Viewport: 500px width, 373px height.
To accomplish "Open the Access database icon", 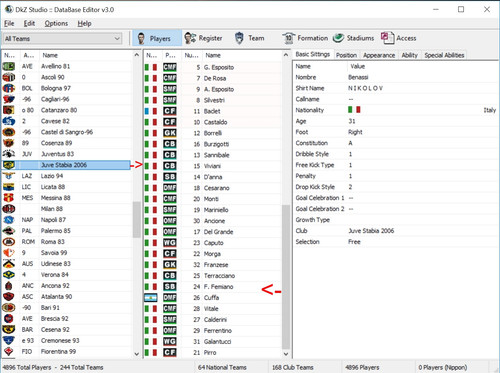I will pyautogui.click(x=387, y=38).
